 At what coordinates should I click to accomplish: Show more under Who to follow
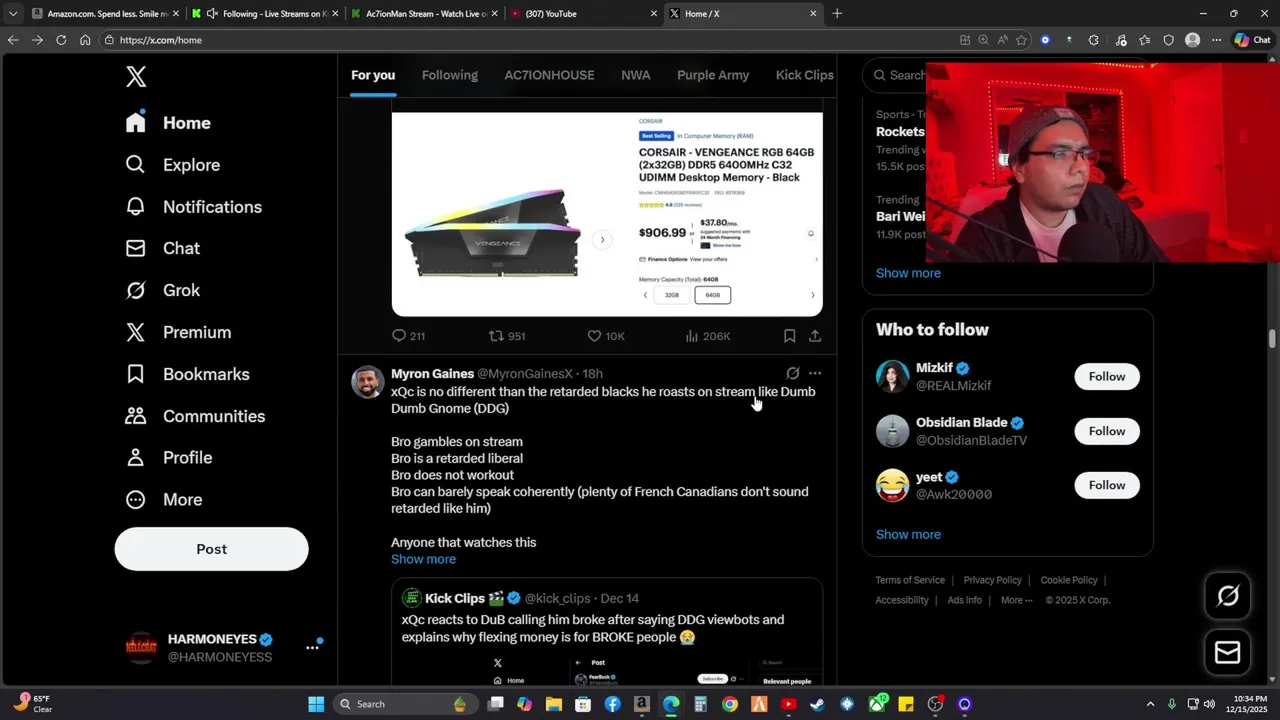pyautogui.click(x=908, y=534)
